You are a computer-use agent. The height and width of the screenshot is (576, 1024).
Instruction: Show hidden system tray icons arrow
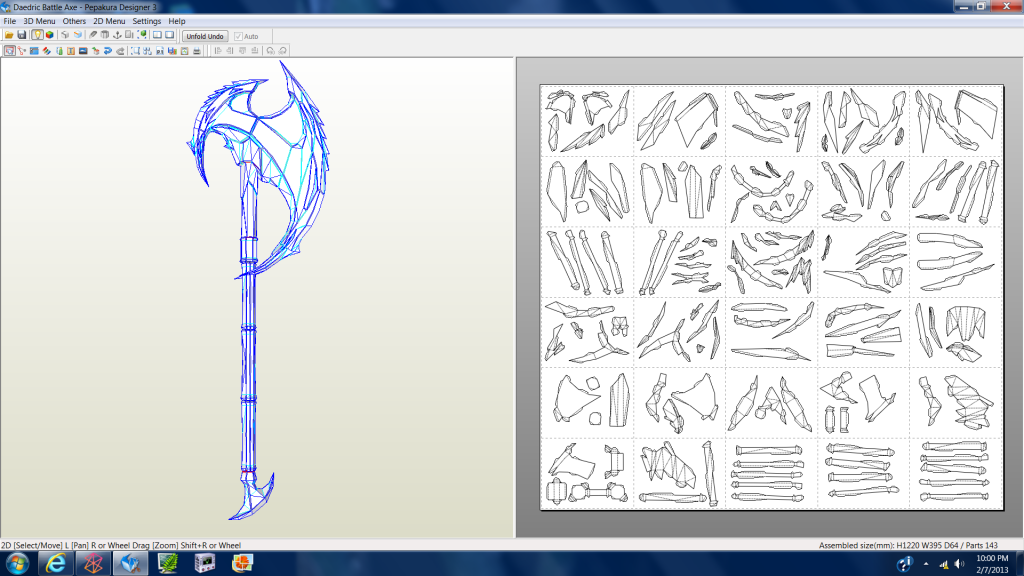coord(925,564)
